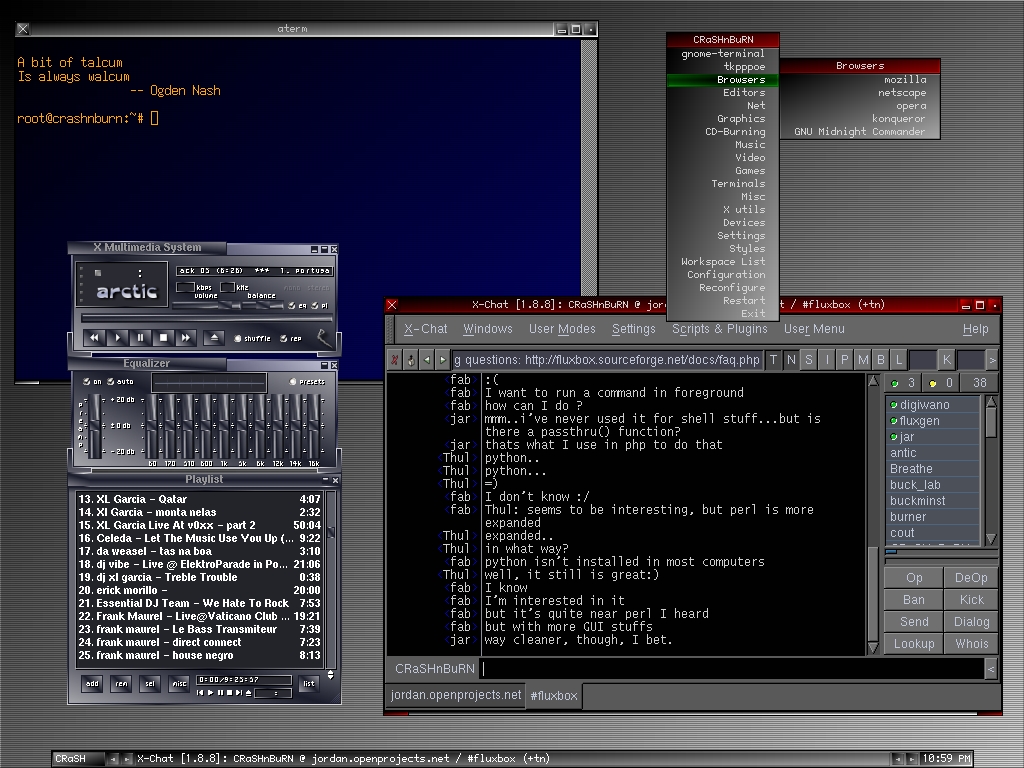Image resolution: width=1024 pixels, height=768 pixels.
Task: Select track 17 da weasel in the Playlist
Action: 199,551
